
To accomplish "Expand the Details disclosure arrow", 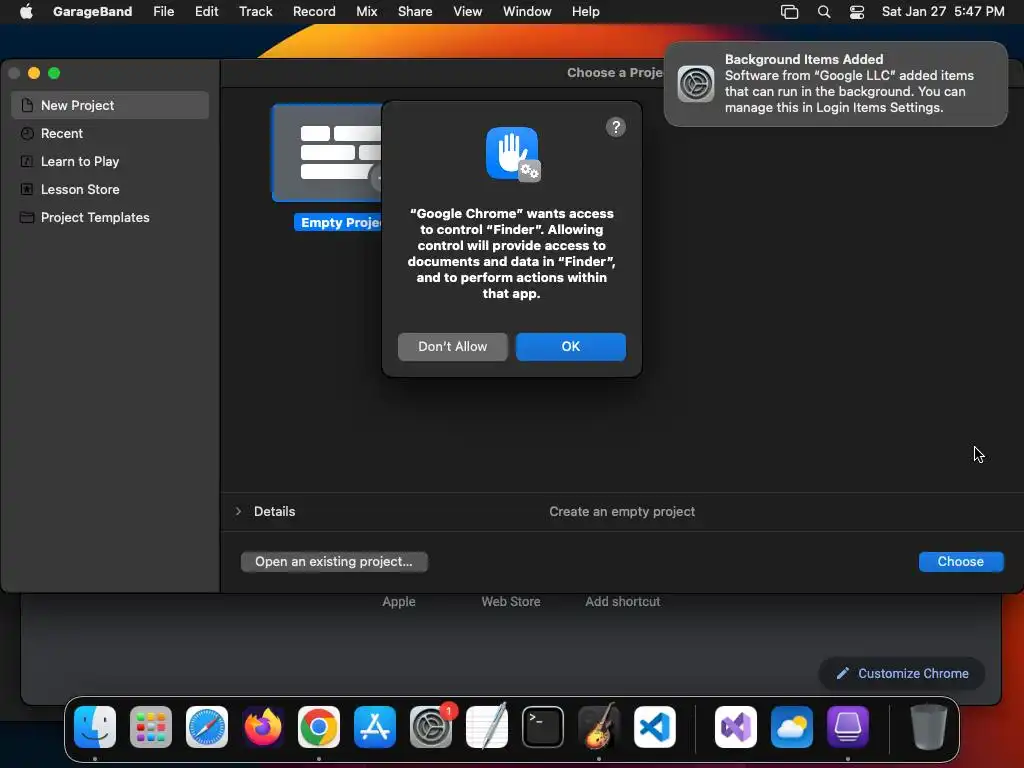I will point(238,511).
